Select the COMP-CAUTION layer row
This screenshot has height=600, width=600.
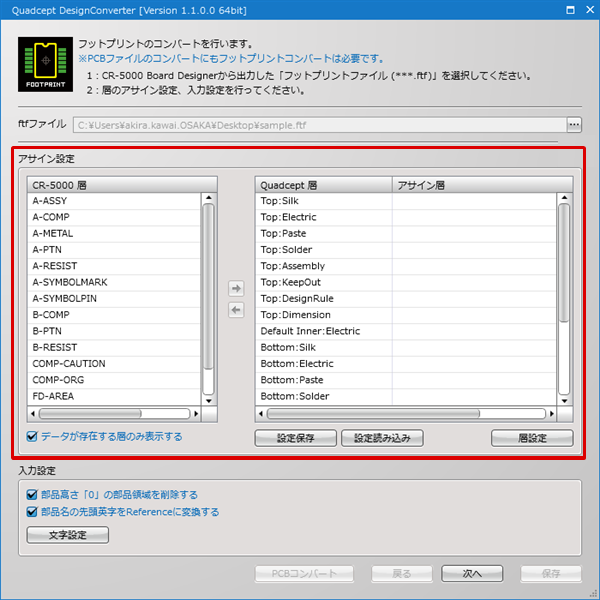114,364
